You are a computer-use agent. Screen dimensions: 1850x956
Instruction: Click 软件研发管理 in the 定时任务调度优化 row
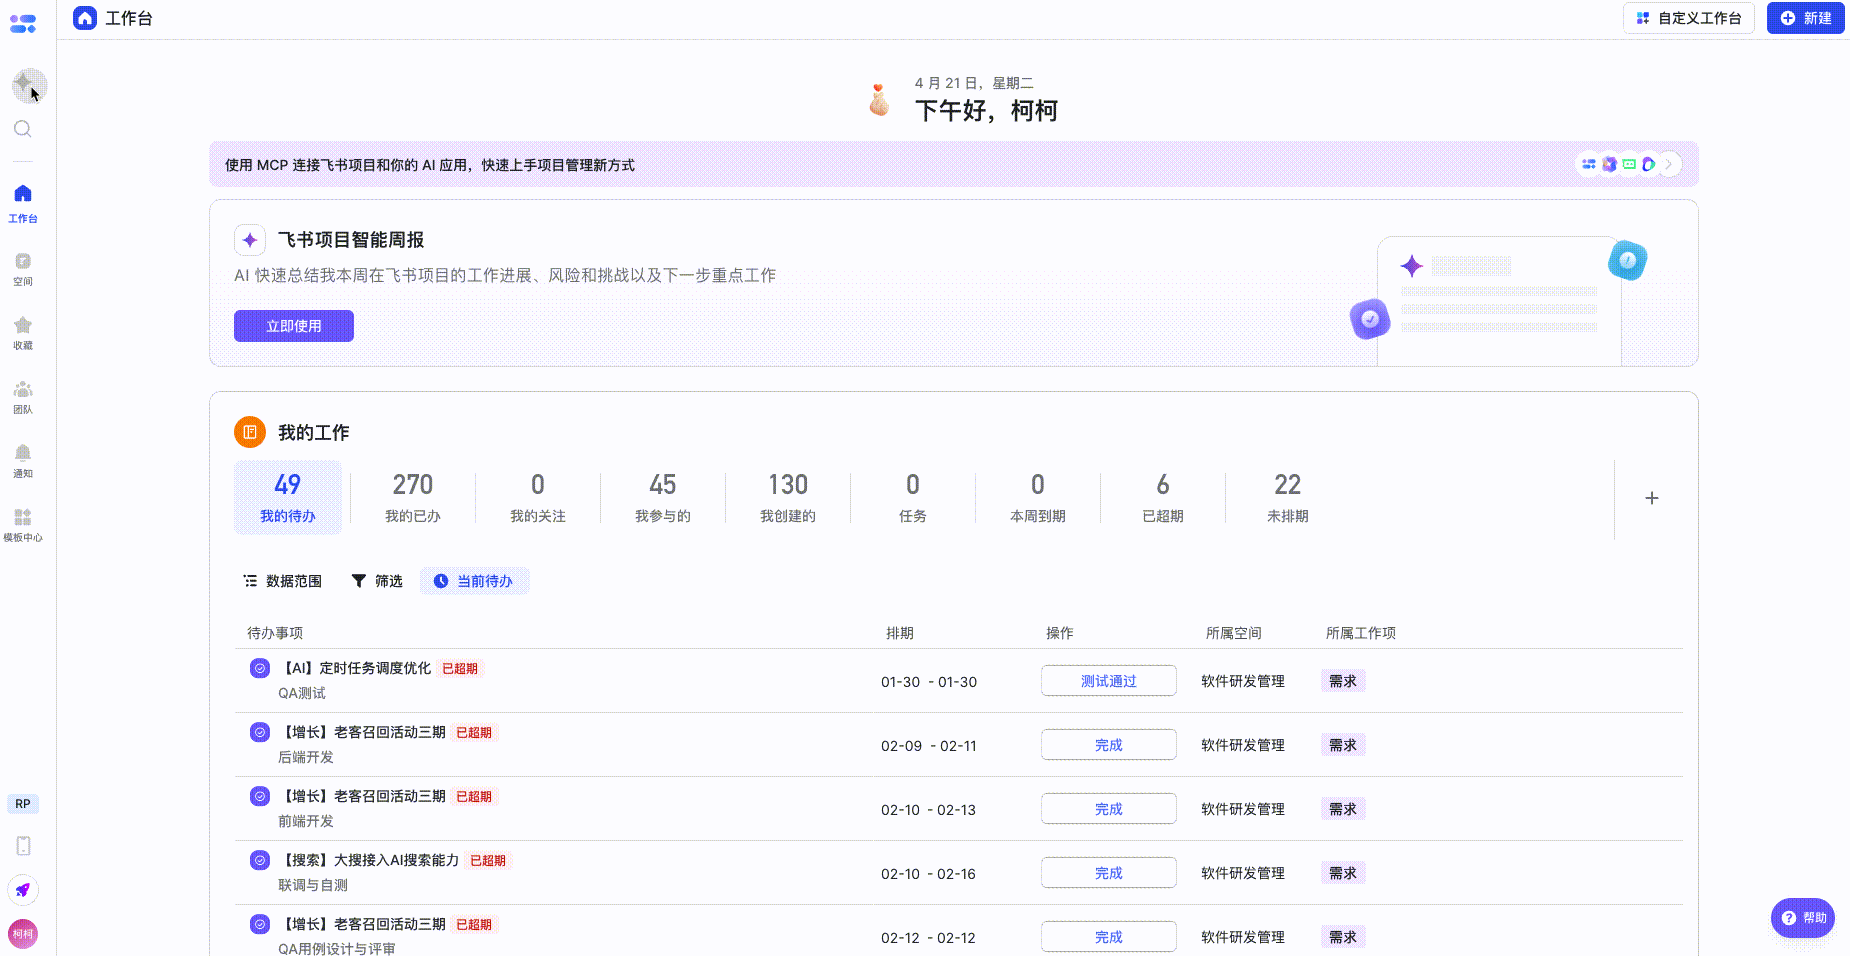point(1243,681)
